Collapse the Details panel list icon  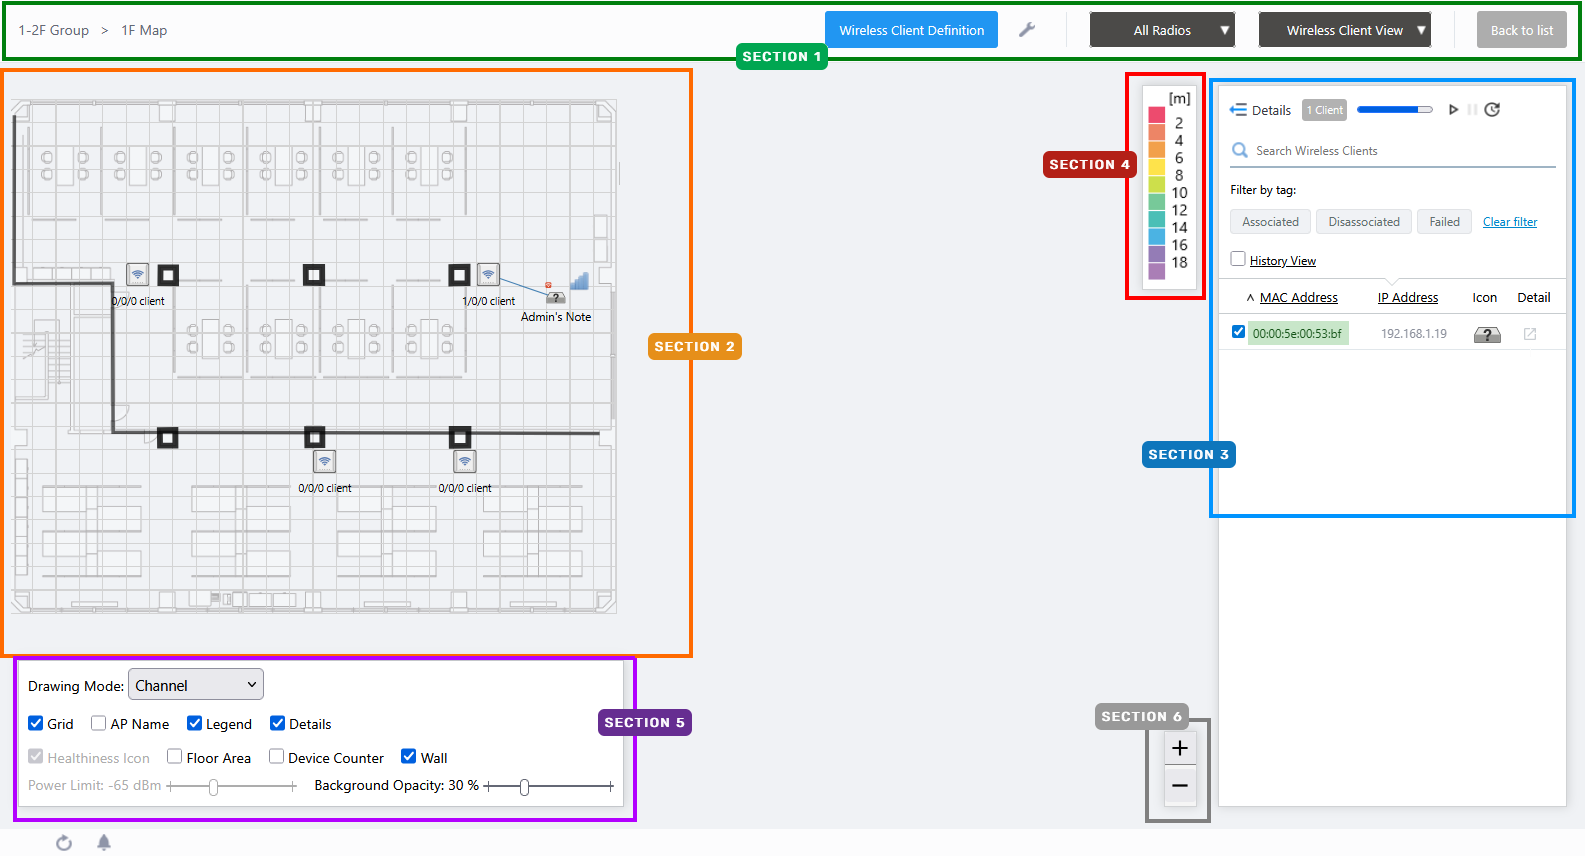click(x=1238, y=110)
